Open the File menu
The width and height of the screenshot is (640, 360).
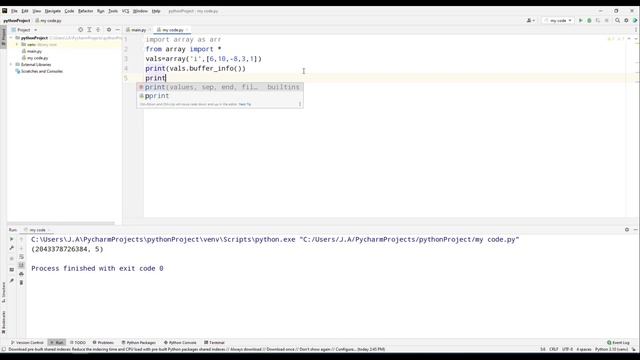pyautogui.click(x=14, y=11)
